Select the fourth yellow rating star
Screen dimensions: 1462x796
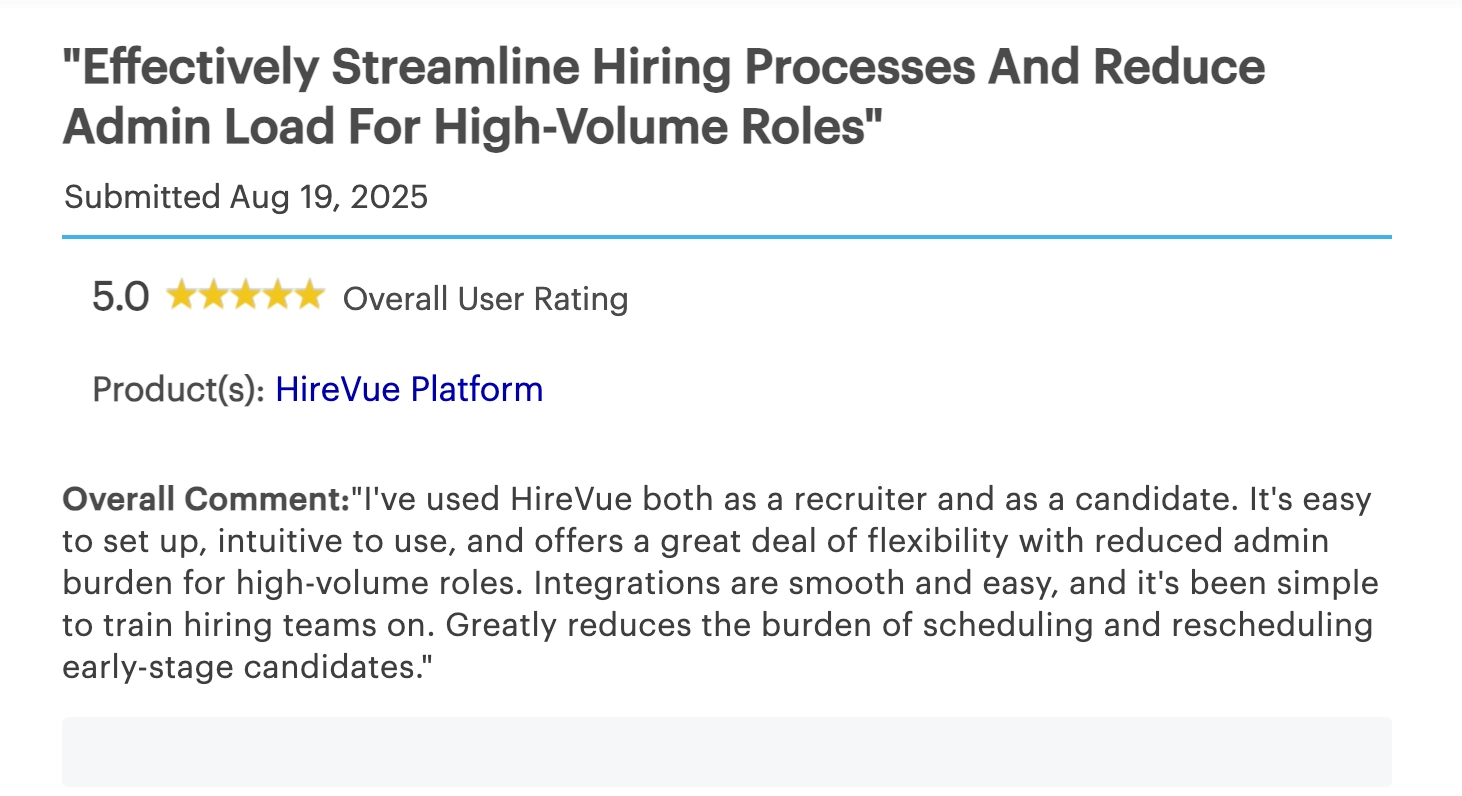coord(278,296)
